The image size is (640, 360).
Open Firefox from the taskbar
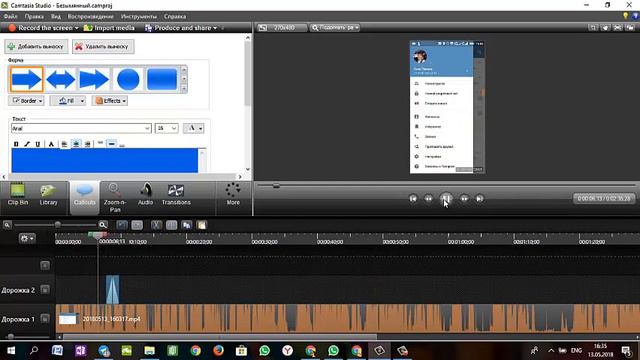point(218,351)
